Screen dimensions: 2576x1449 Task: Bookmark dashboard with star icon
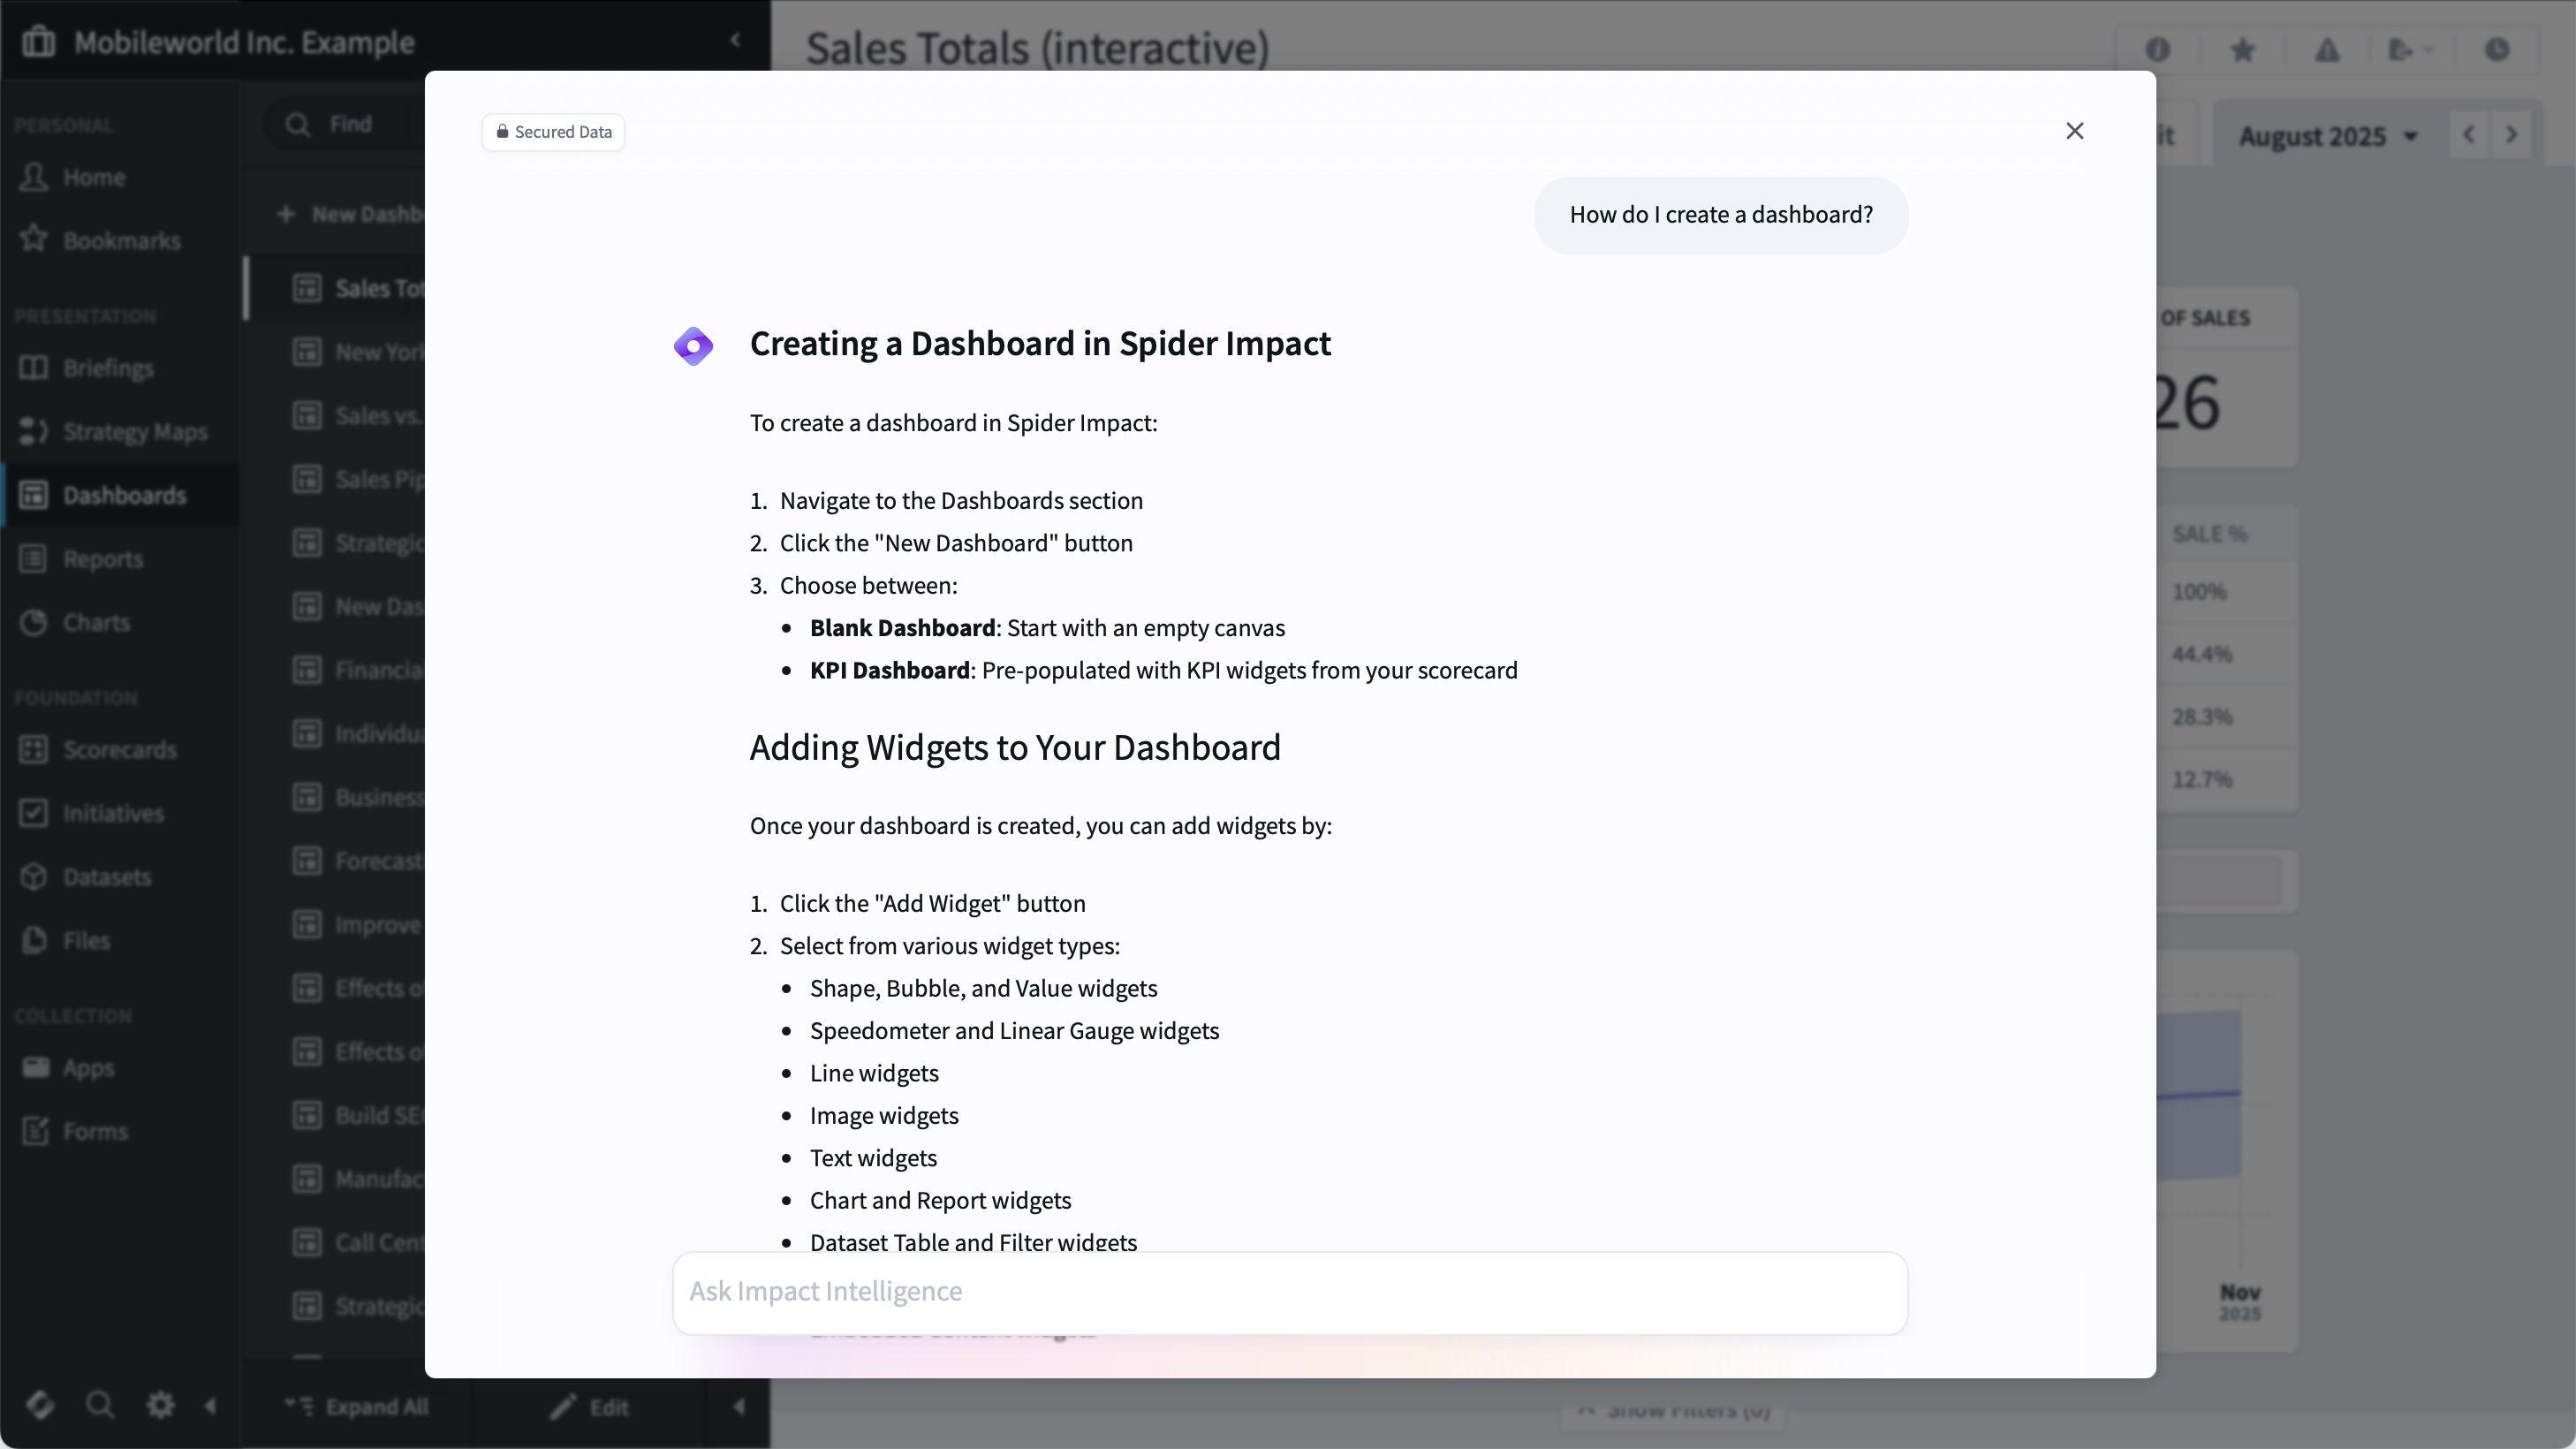click(x=2242, y=49)
